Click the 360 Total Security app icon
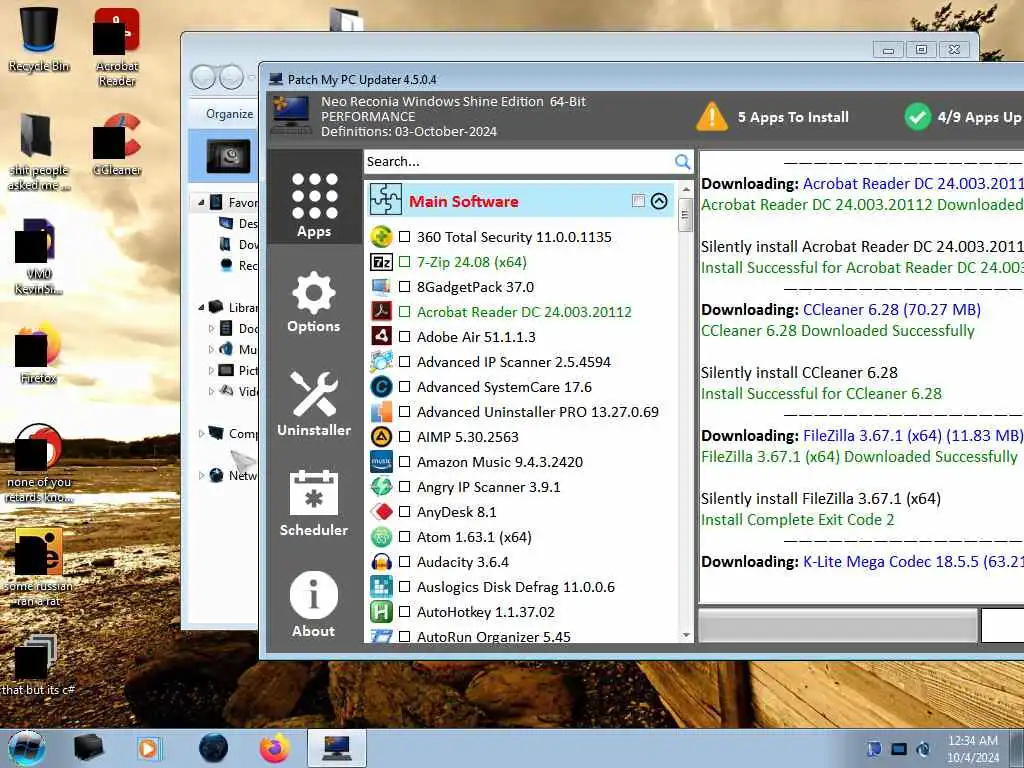 click(381, 236)
